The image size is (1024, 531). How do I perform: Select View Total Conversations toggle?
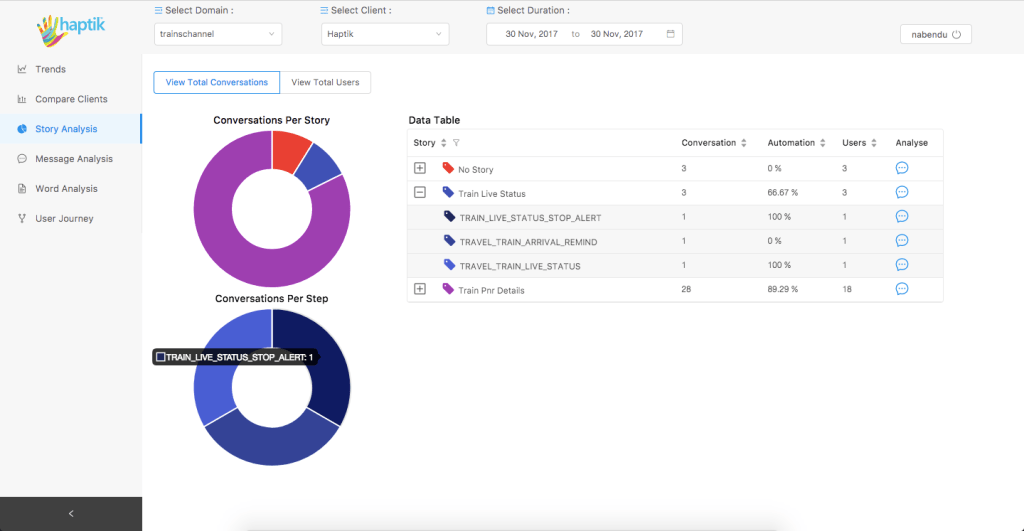pos(216,82)
